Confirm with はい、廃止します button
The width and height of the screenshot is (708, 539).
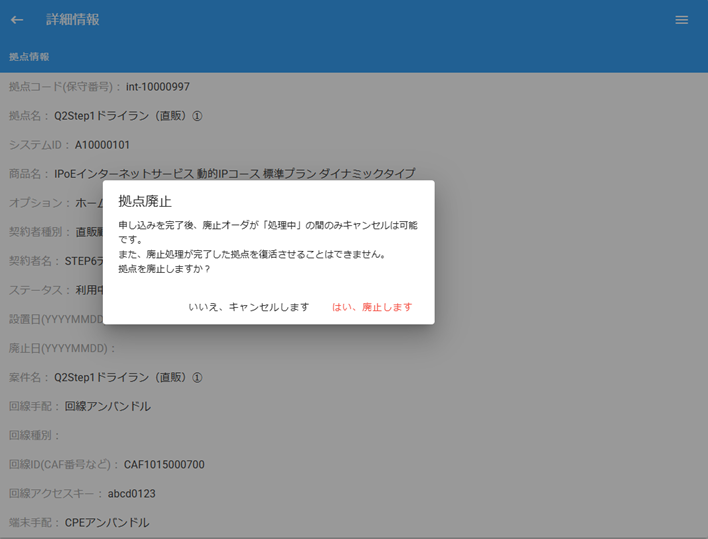click(372, 307)
